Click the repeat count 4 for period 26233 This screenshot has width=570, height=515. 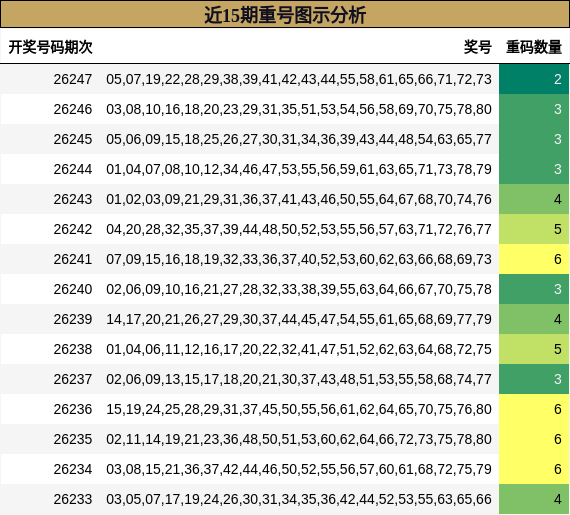click(x=534, y=499)
